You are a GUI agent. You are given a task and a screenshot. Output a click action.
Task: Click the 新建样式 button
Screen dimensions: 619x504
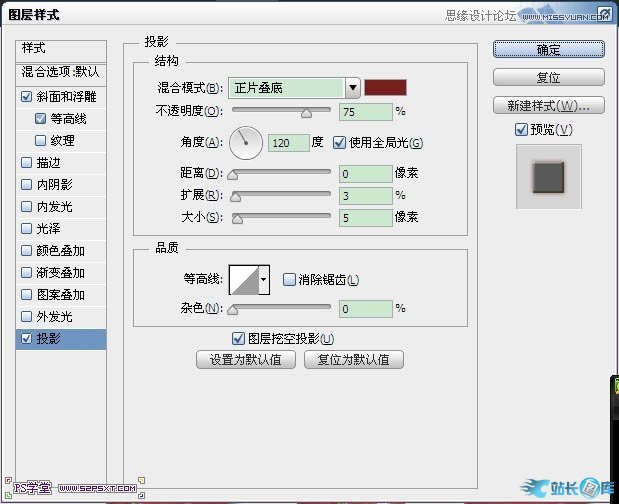[x=548, y=105]
